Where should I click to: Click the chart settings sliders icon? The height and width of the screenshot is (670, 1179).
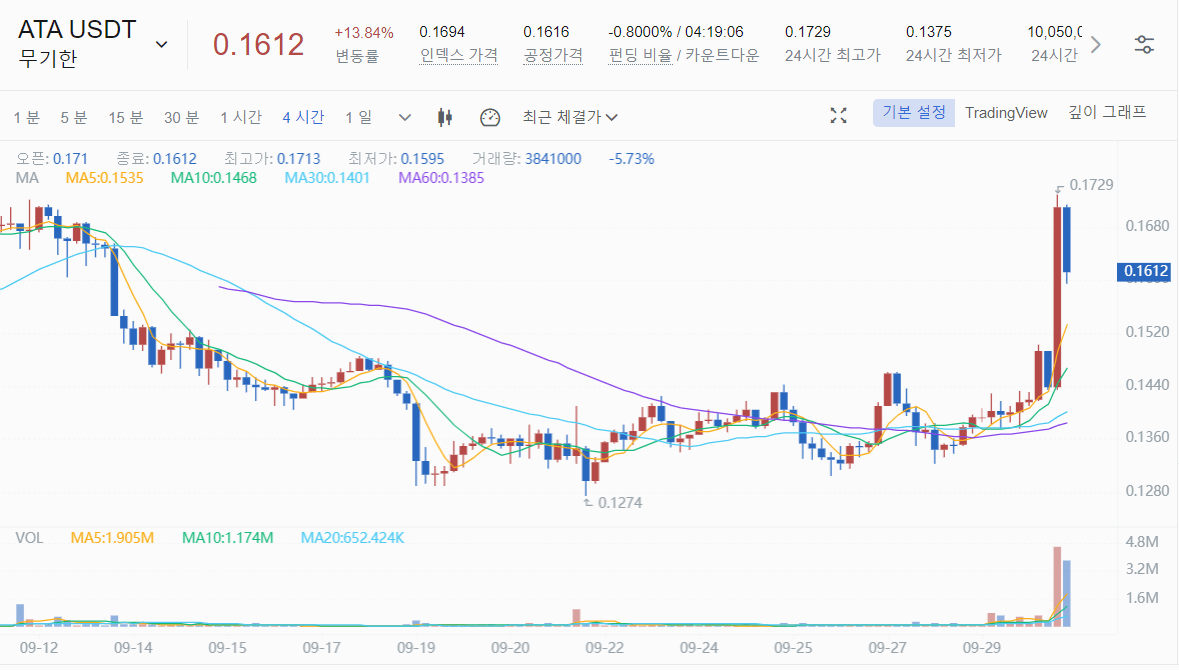[1144, 44]
